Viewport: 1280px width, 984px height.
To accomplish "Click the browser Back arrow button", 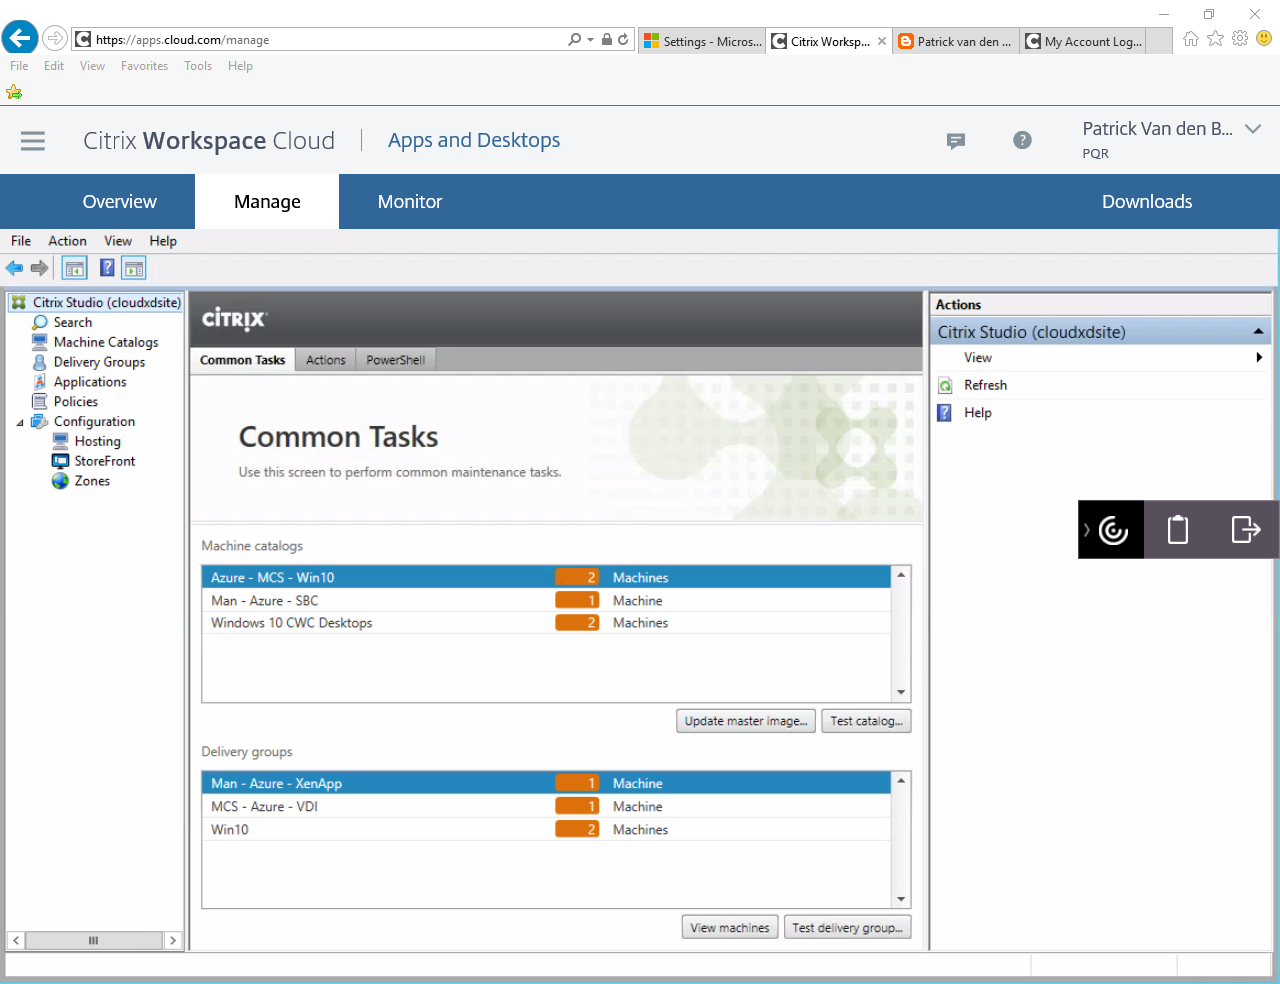I will tap(20, 39).
